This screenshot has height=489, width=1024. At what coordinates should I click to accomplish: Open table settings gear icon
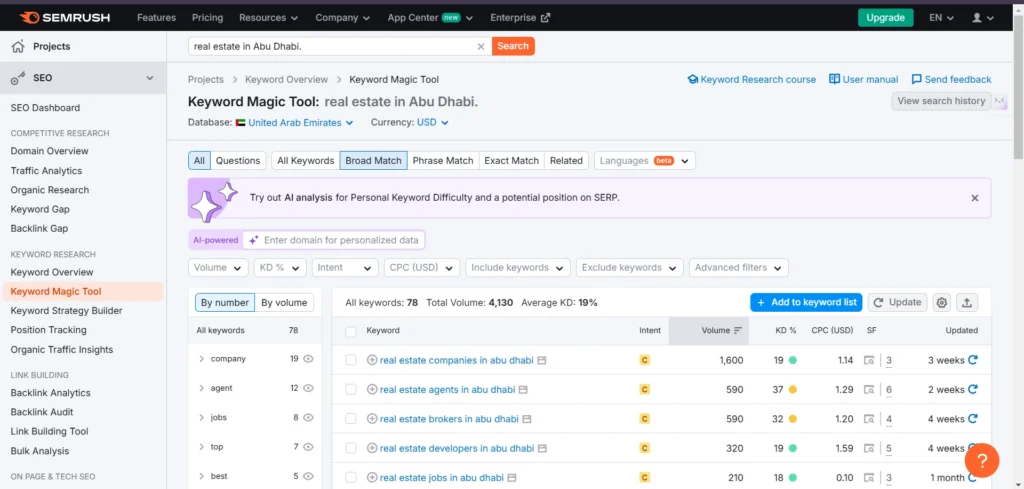tap(941, 302)
